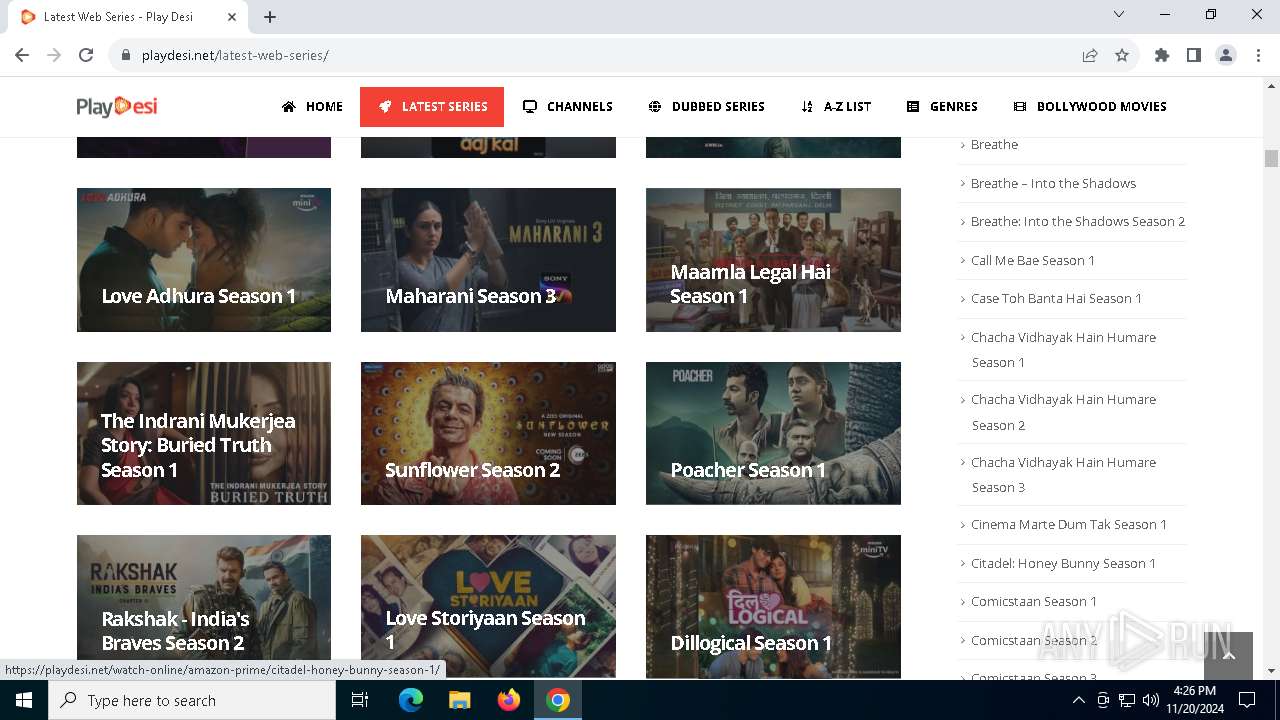Open Cinema Marte Dum Tak Season 1

[1069, 524]
